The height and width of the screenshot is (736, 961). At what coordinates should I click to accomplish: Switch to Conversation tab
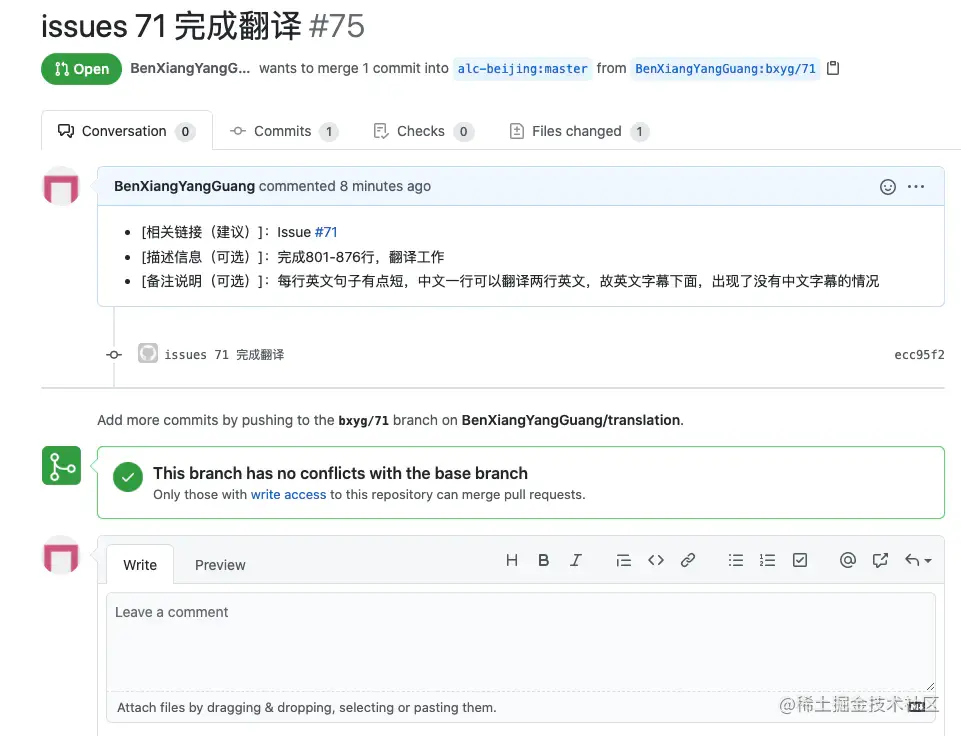127,131
